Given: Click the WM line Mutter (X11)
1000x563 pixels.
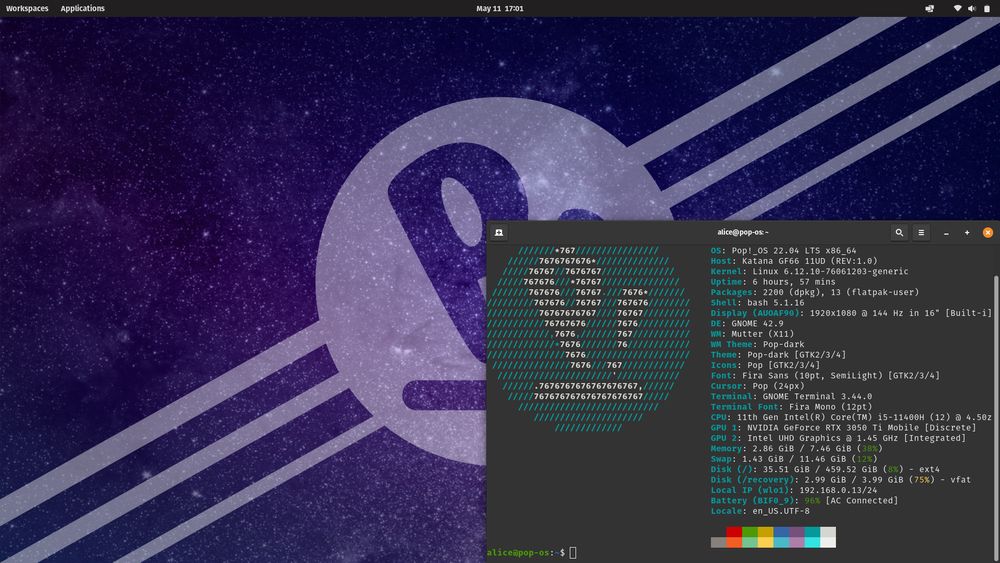Looking at the screenshot, I should (752, 334).
